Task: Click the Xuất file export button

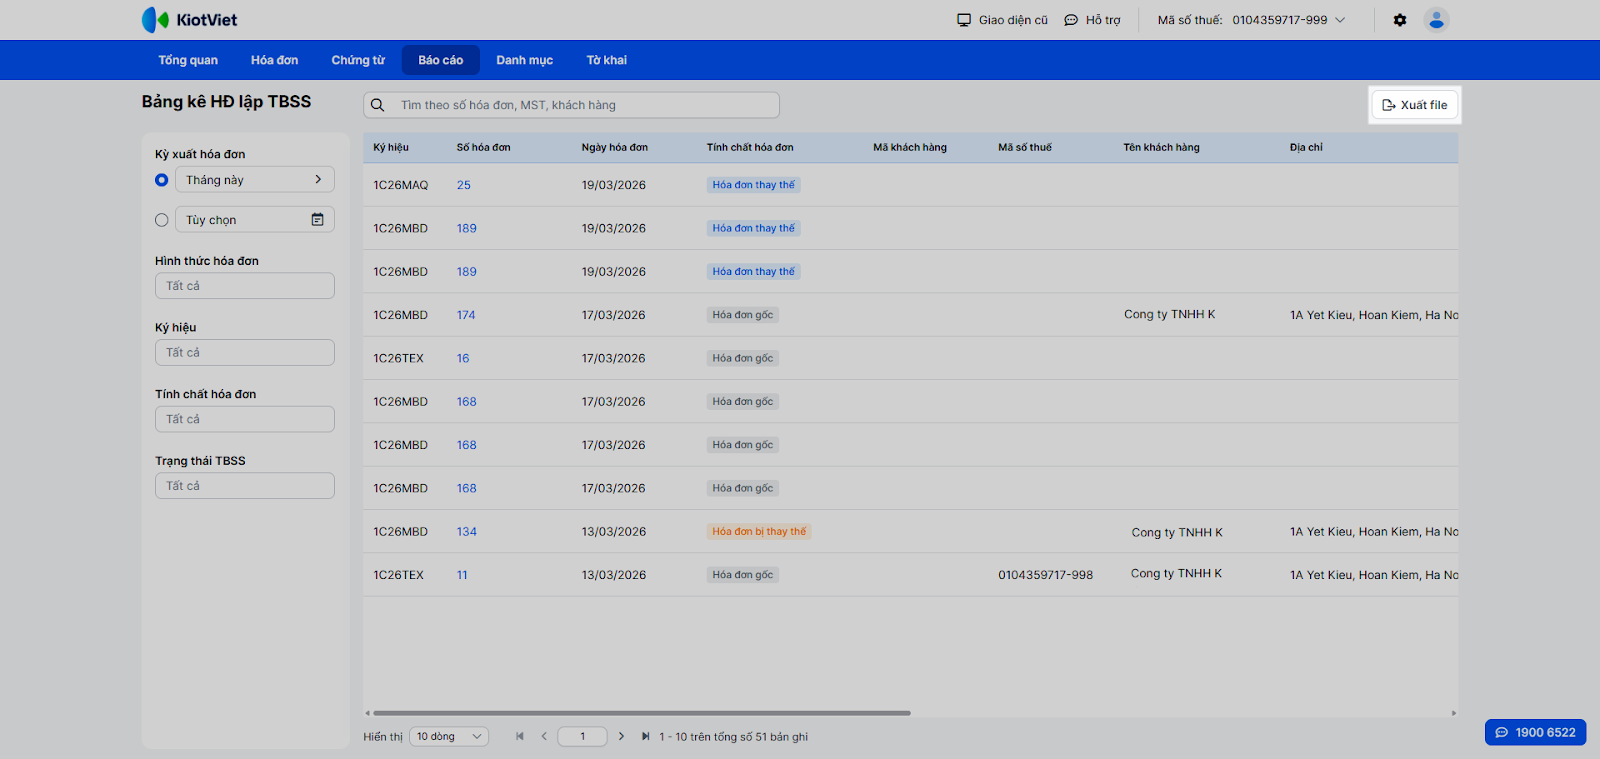Action: click(1414, 105)
